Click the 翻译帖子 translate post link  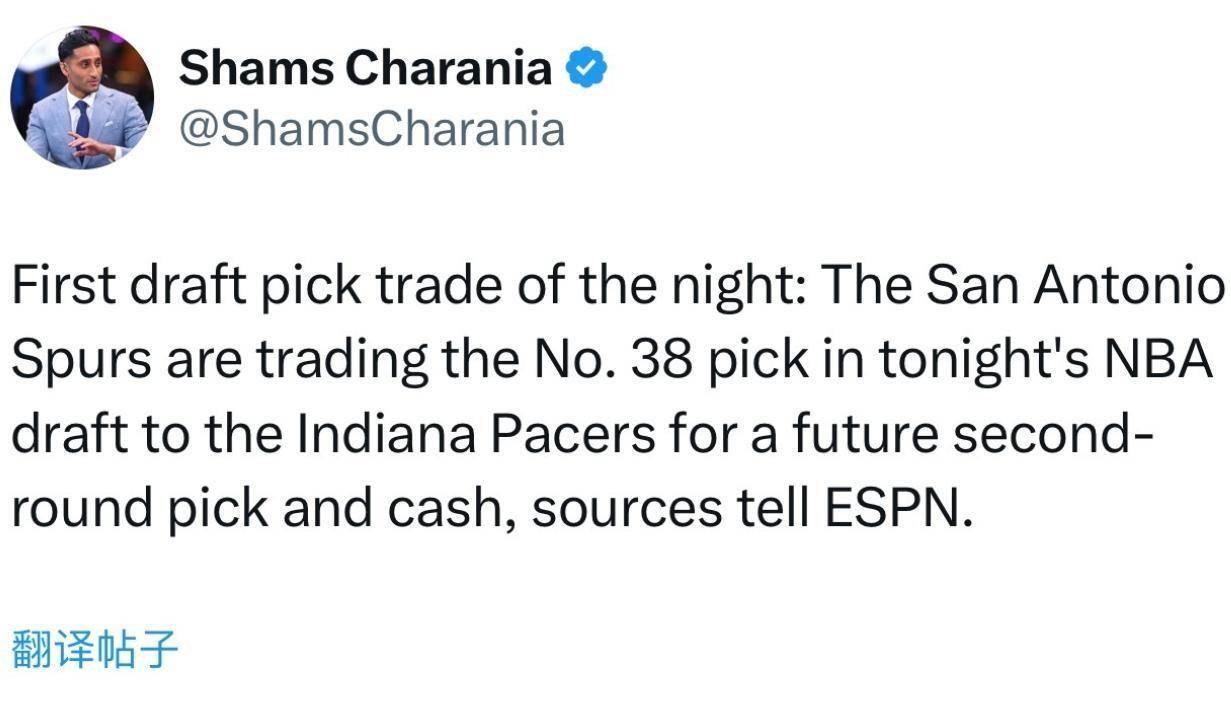(94, 650)
